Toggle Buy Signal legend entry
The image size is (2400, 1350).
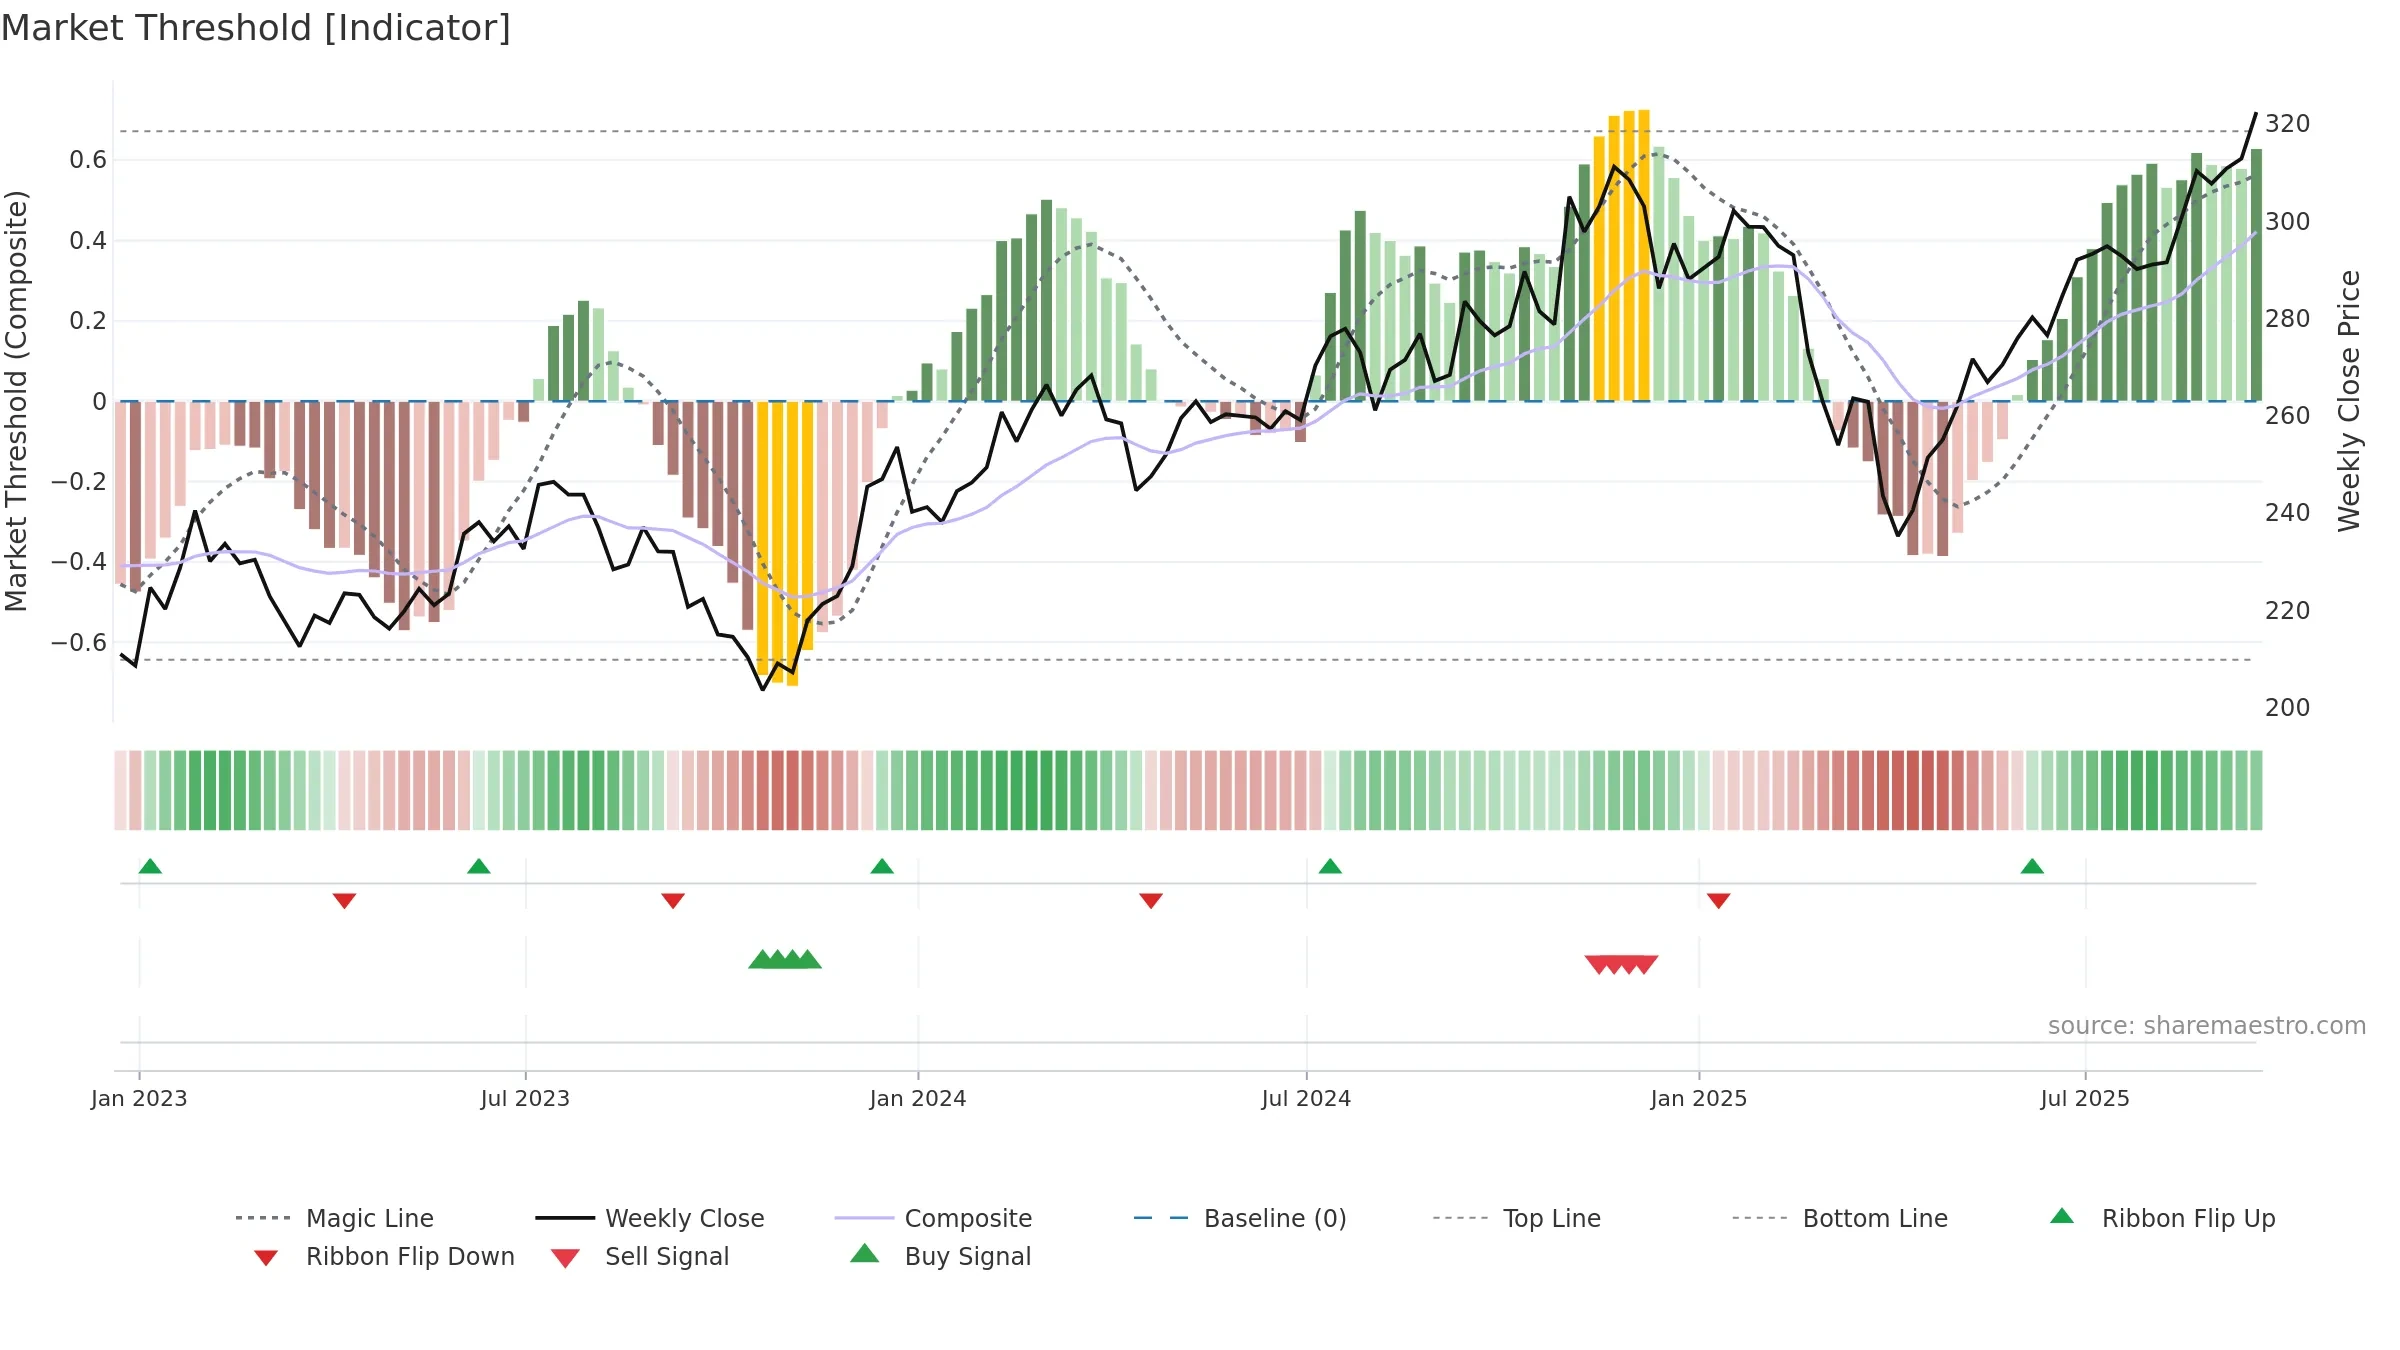[x=940, y=1256]
